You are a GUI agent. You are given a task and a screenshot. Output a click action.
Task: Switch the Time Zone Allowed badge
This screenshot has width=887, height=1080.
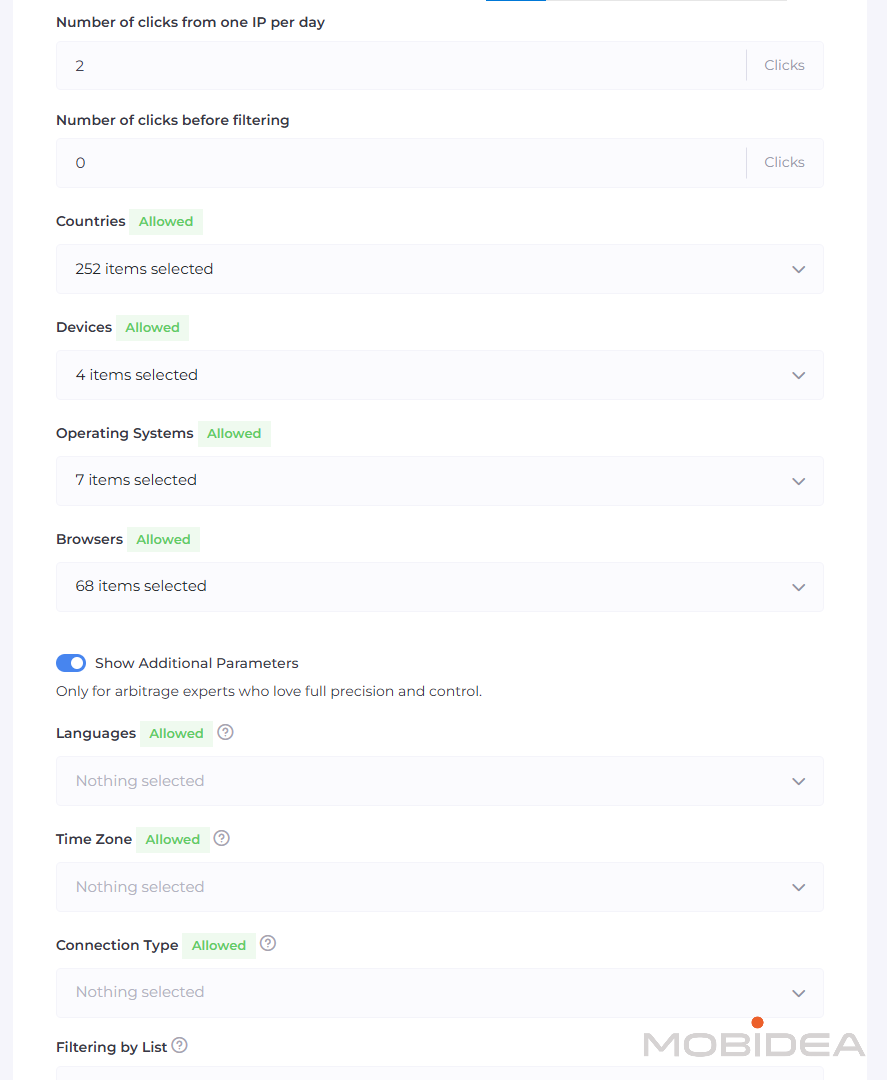(172, 840)
